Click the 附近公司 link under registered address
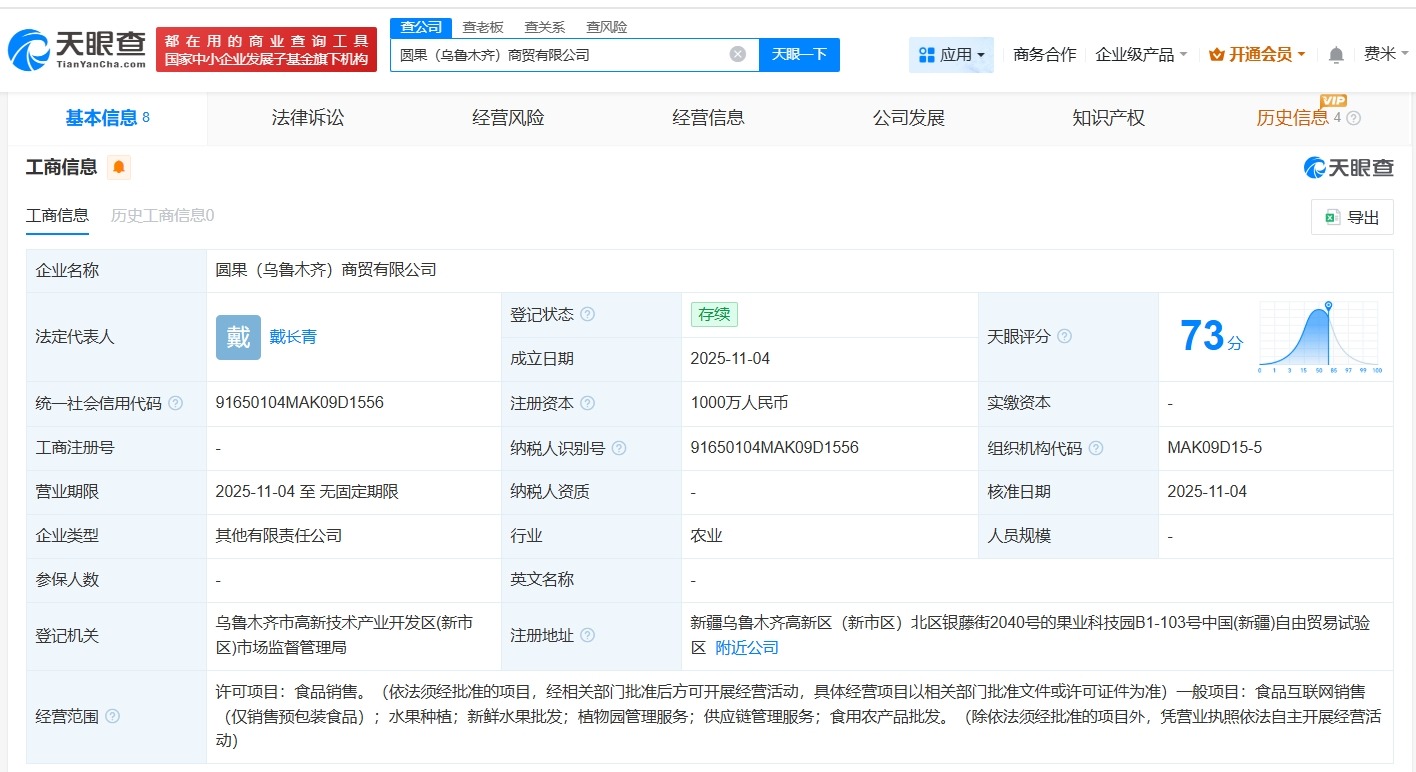1416x772 pixels. pyautogui.click(x=745, y=647)
